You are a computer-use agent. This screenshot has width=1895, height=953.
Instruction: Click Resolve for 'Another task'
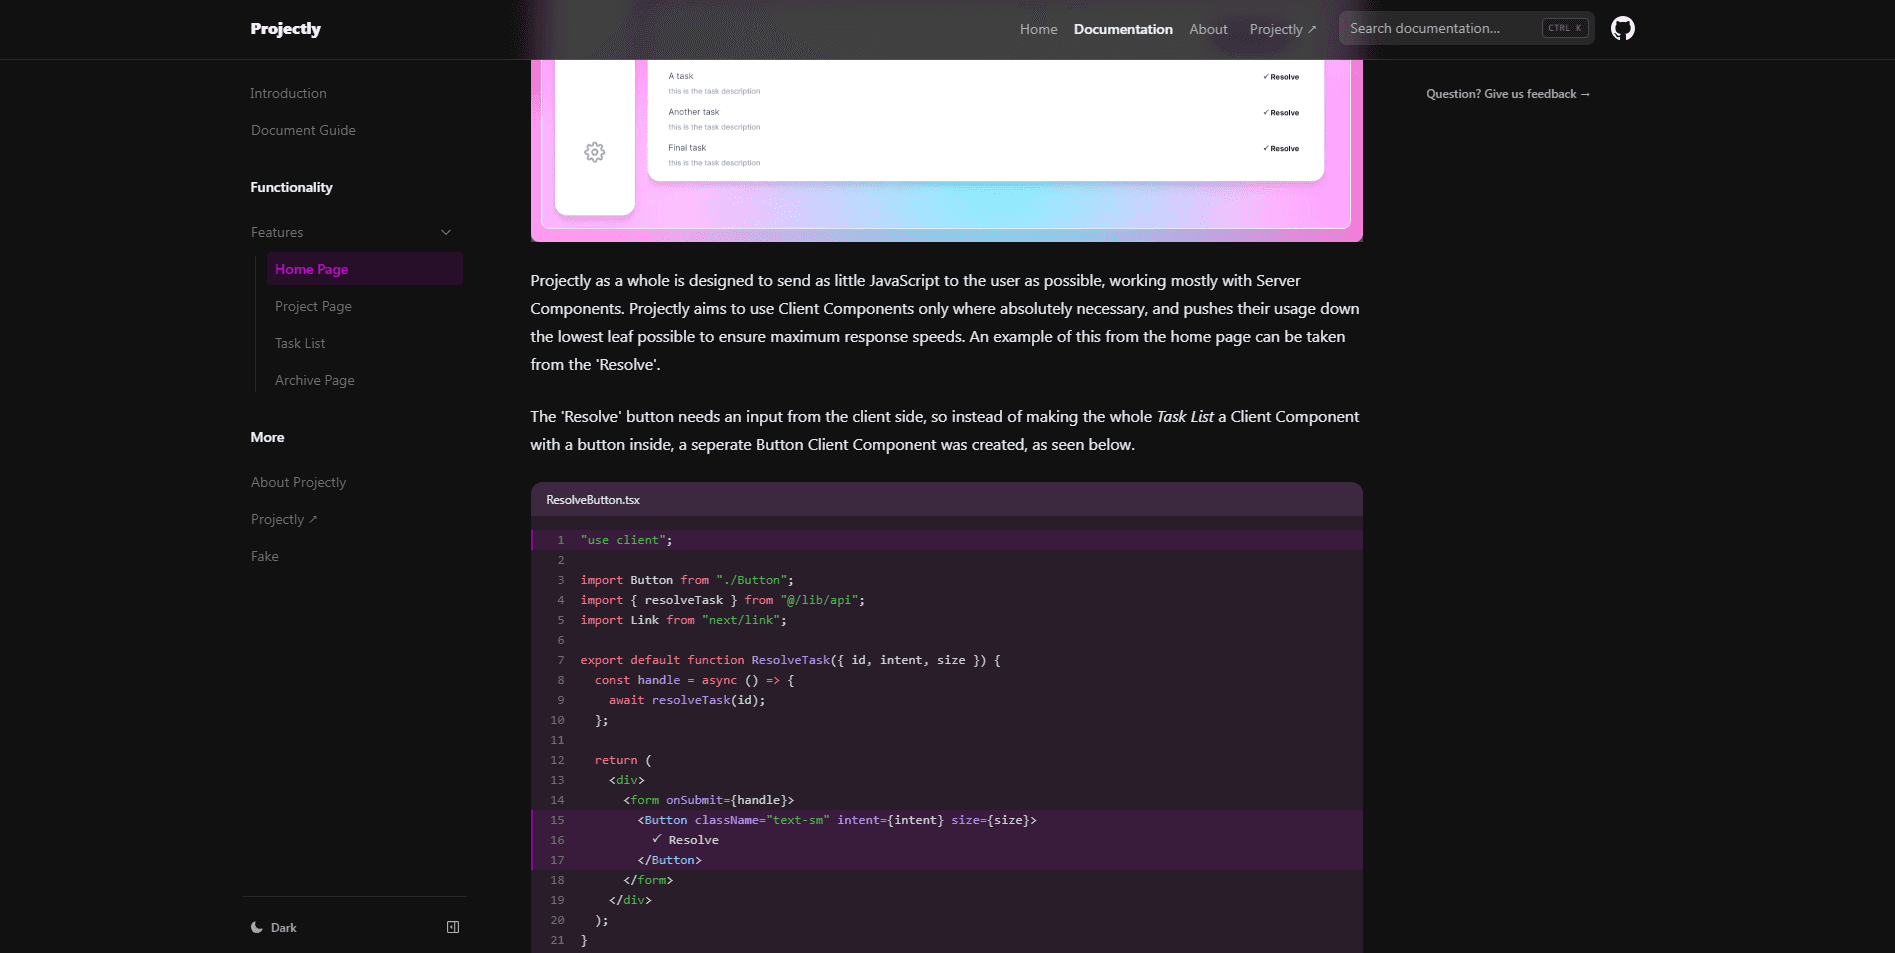1281,113
